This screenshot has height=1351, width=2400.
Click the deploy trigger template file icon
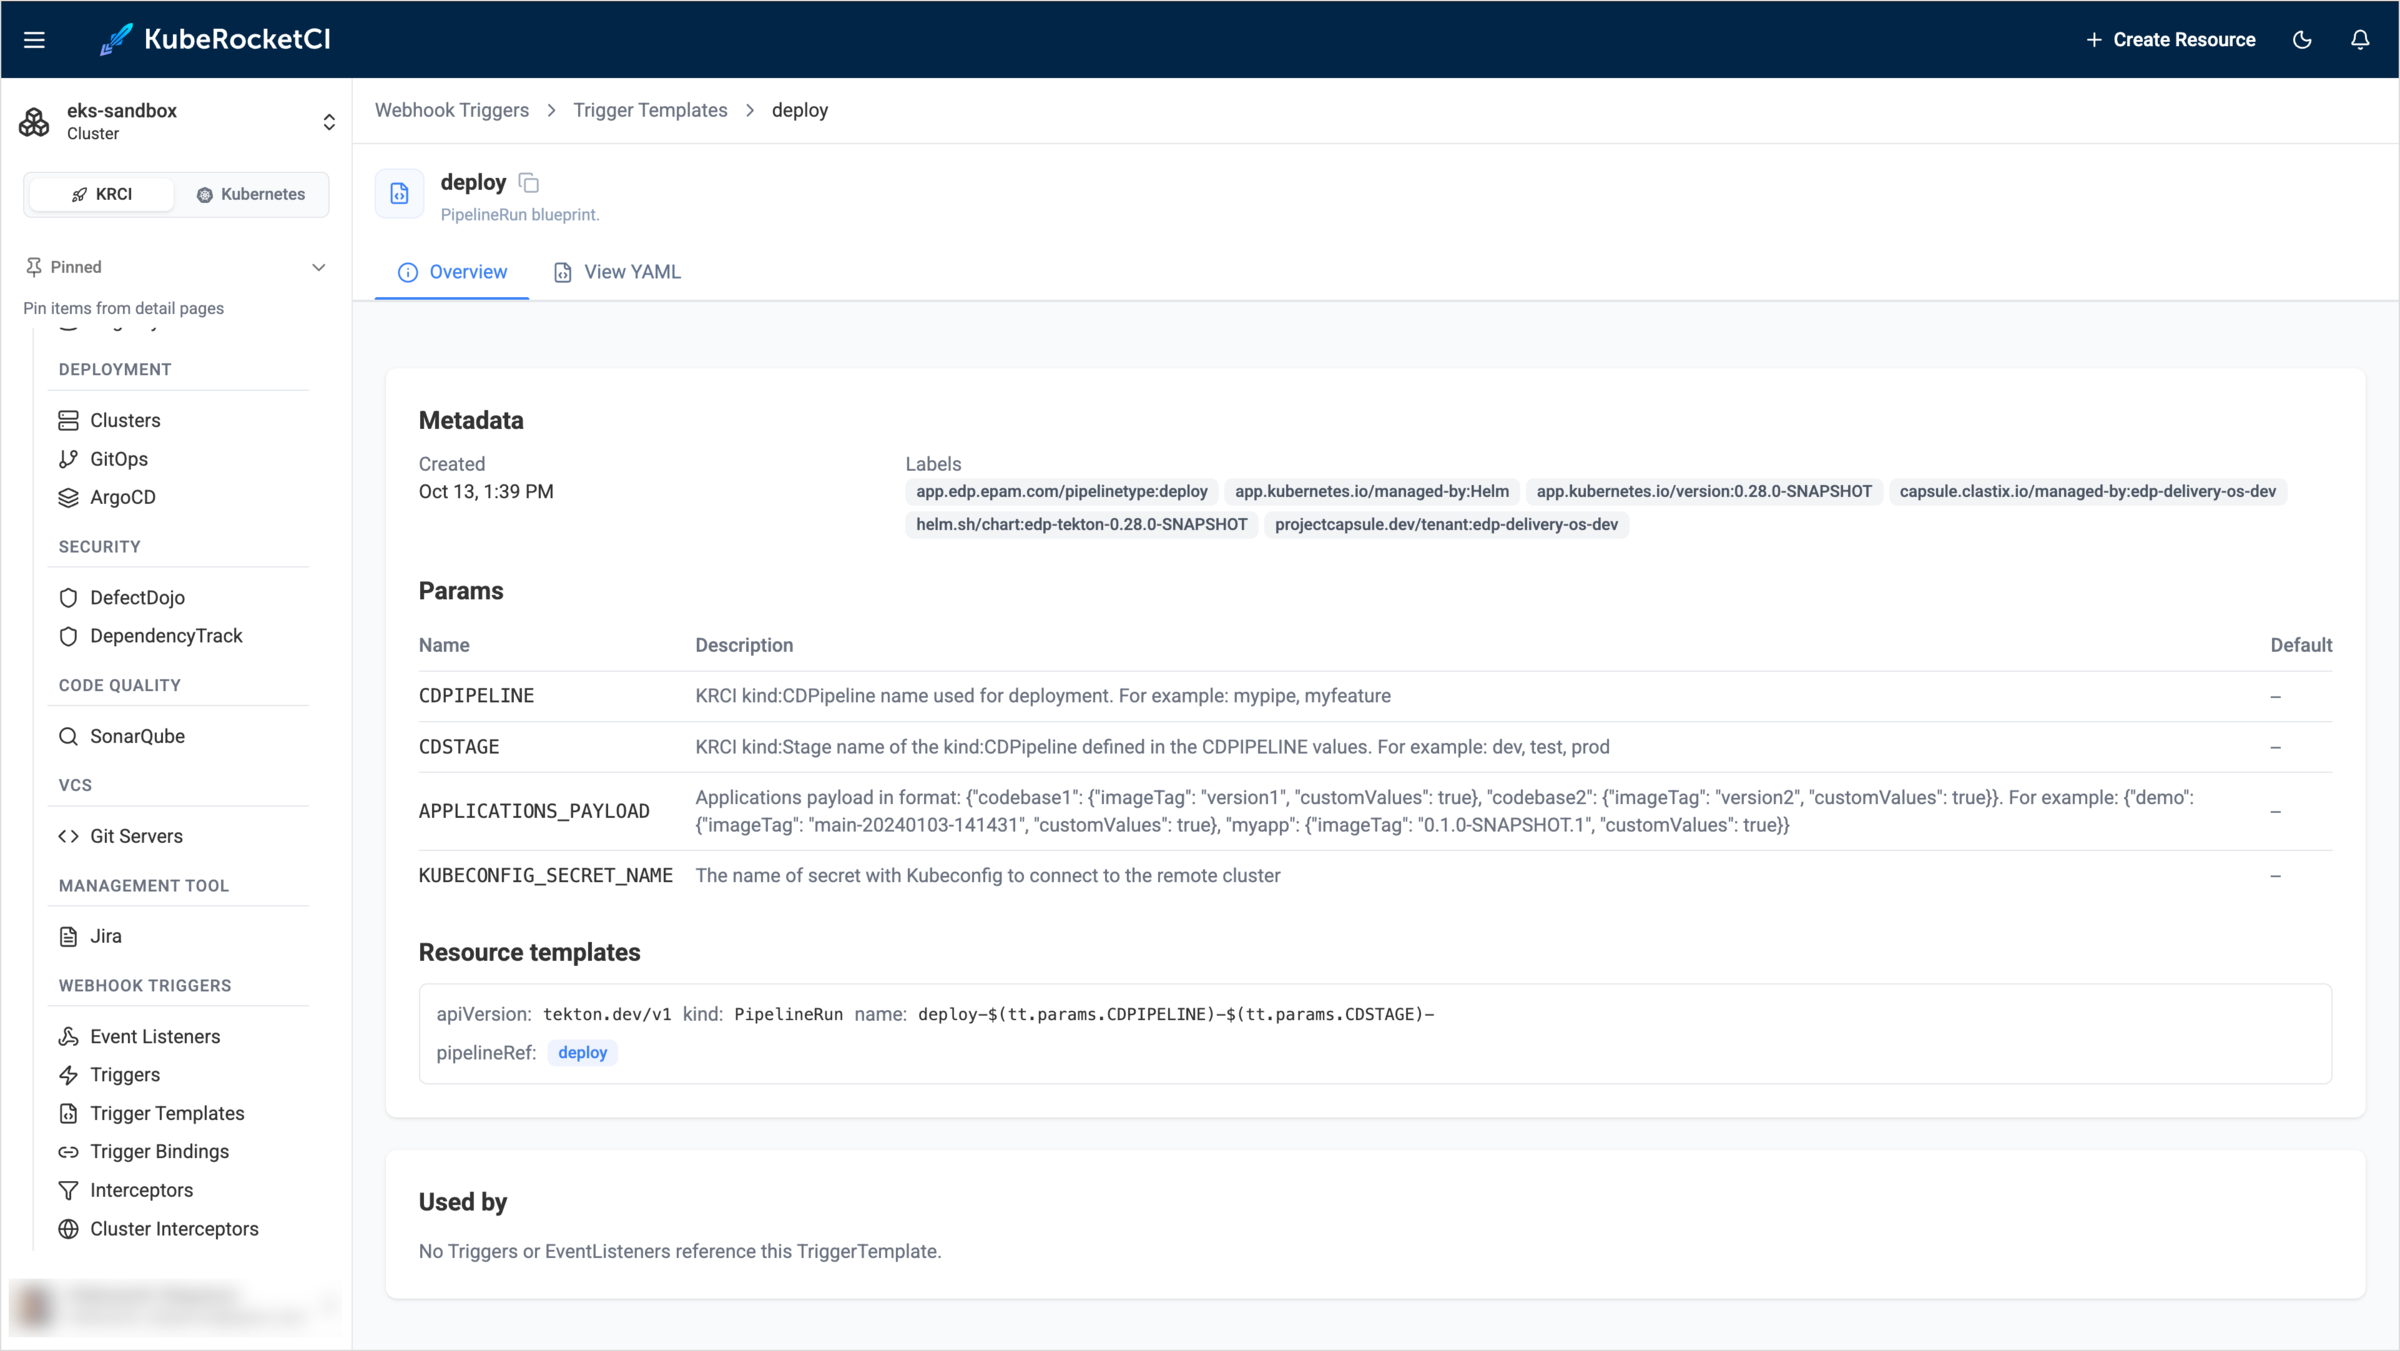coord(399,194)
